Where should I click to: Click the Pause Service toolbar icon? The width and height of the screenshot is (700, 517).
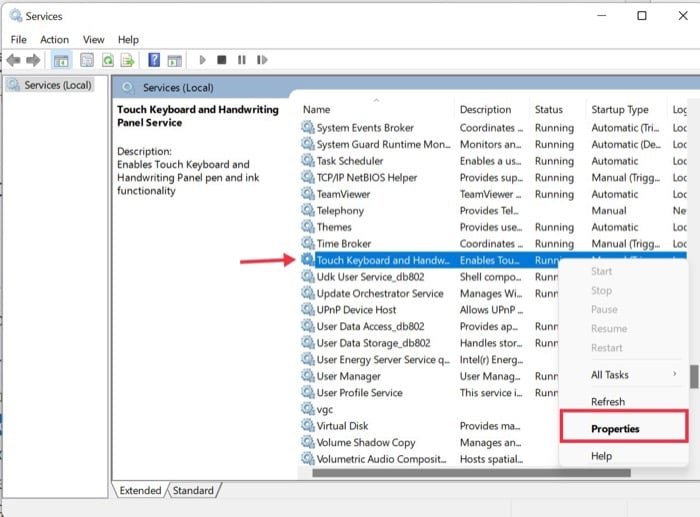click(242, 60)
